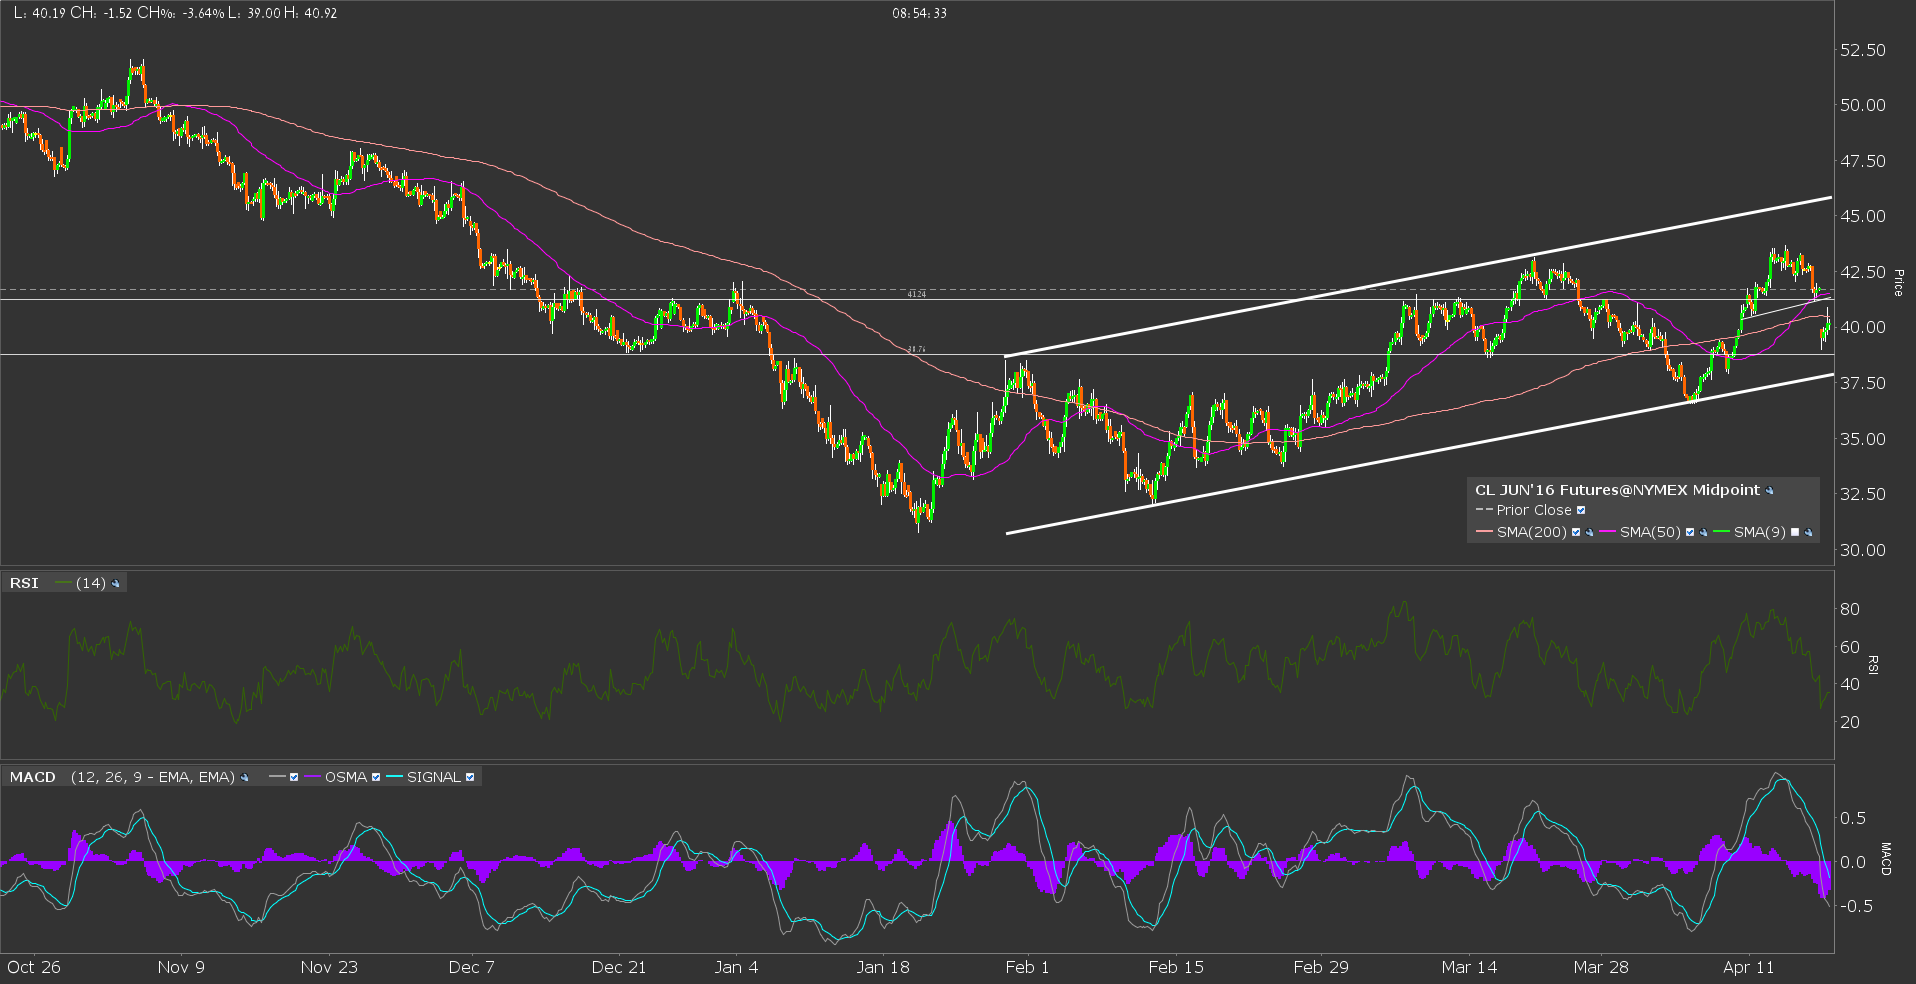Click the last price value 40.19

pos(48,14)
